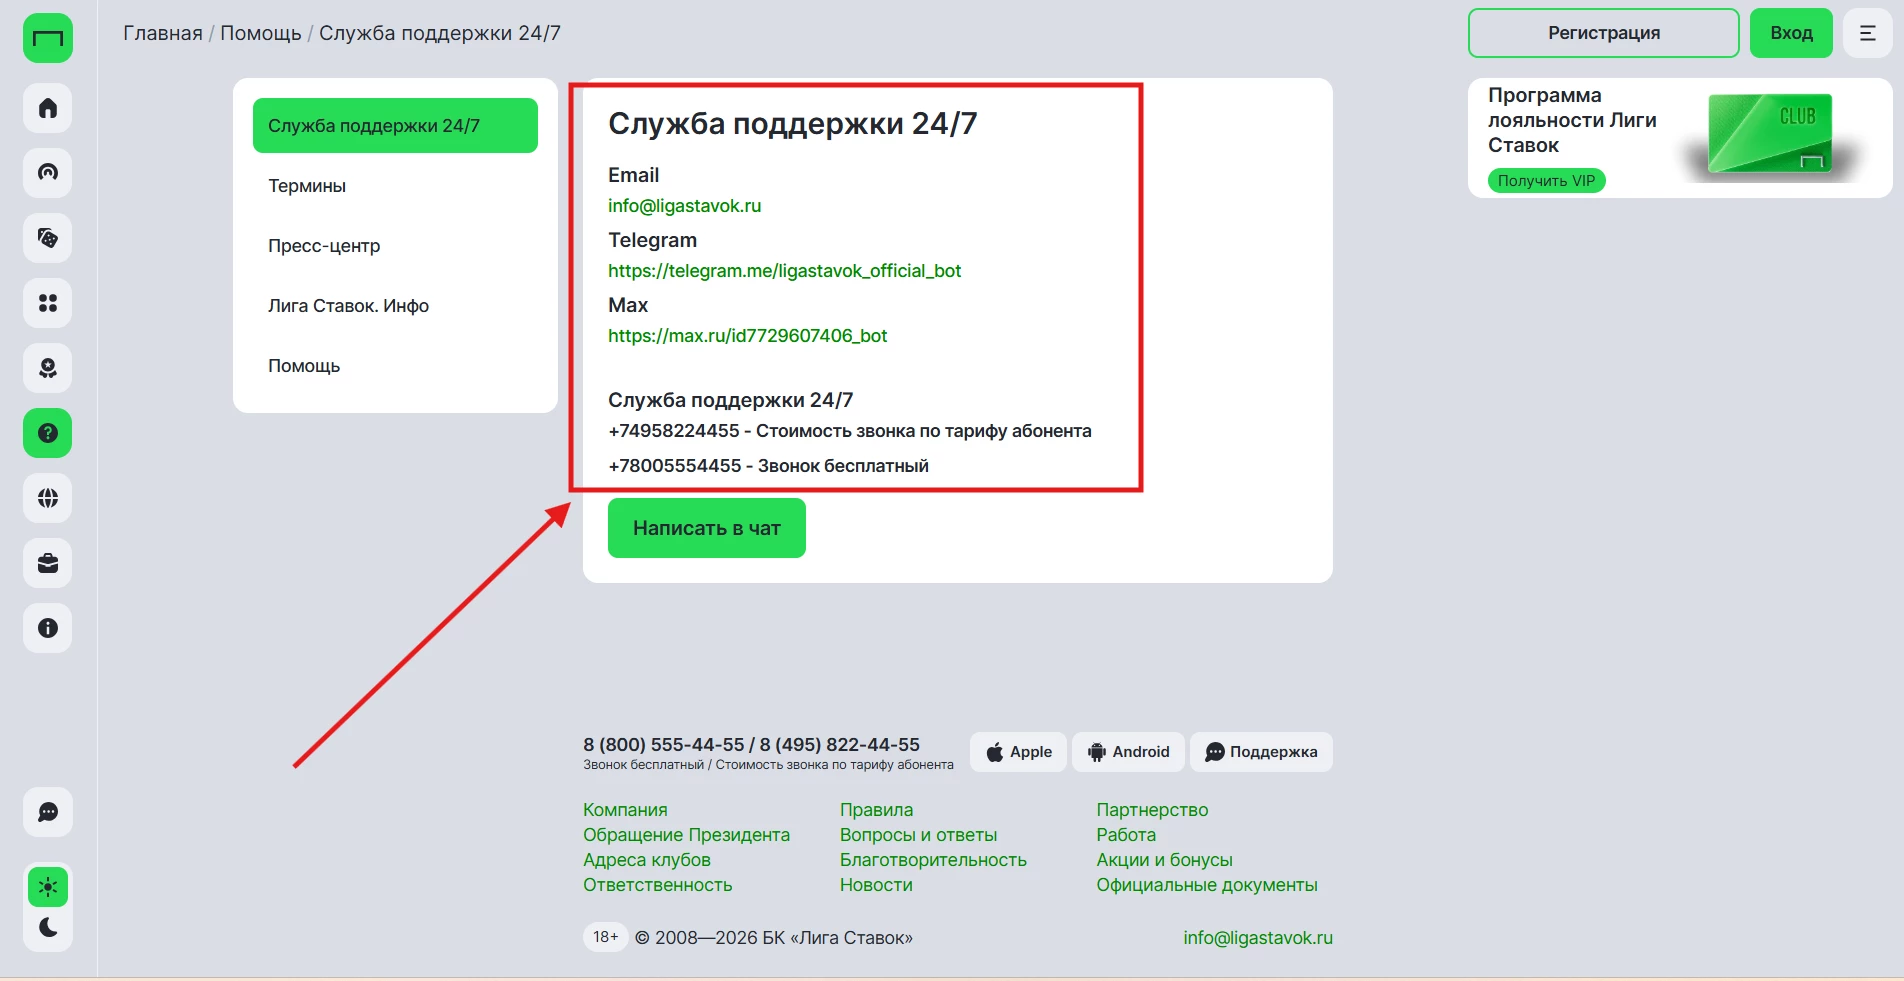Open info@ligastavok.ru link under Email
The height and width of the screenshot is (981, 1904).
[685, 206]
